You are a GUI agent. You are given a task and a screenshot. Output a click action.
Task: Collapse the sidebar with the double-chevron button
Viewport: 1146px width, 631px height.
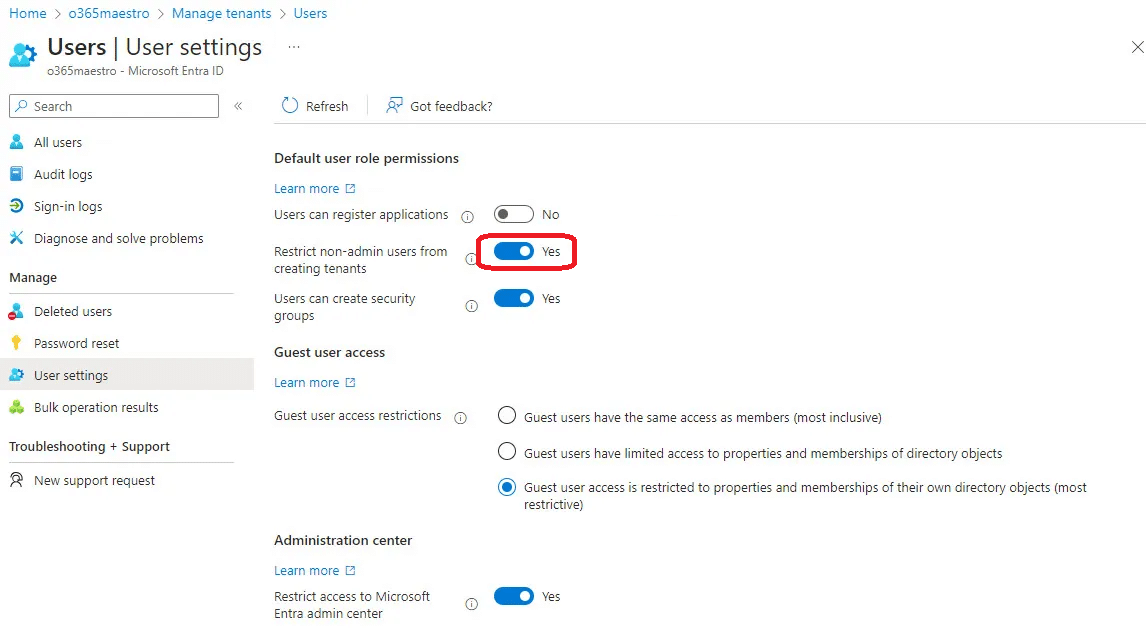tap(238, 106)
